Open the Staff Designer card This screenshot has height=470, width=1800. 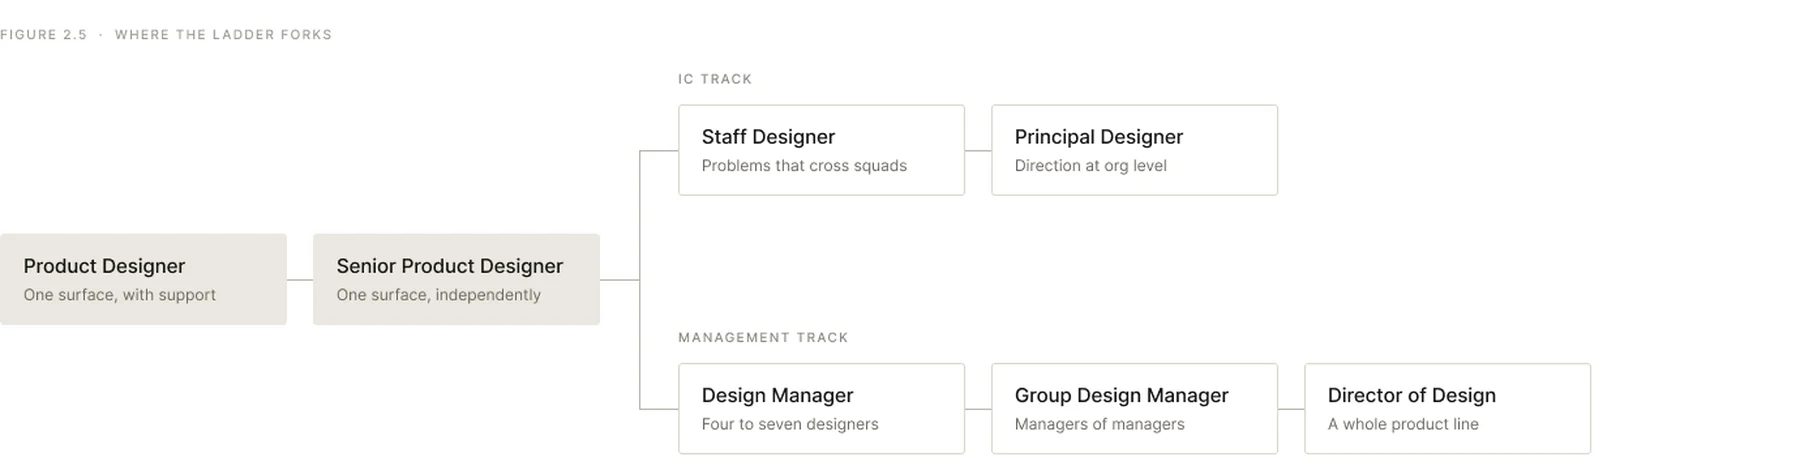coord(821,150)
